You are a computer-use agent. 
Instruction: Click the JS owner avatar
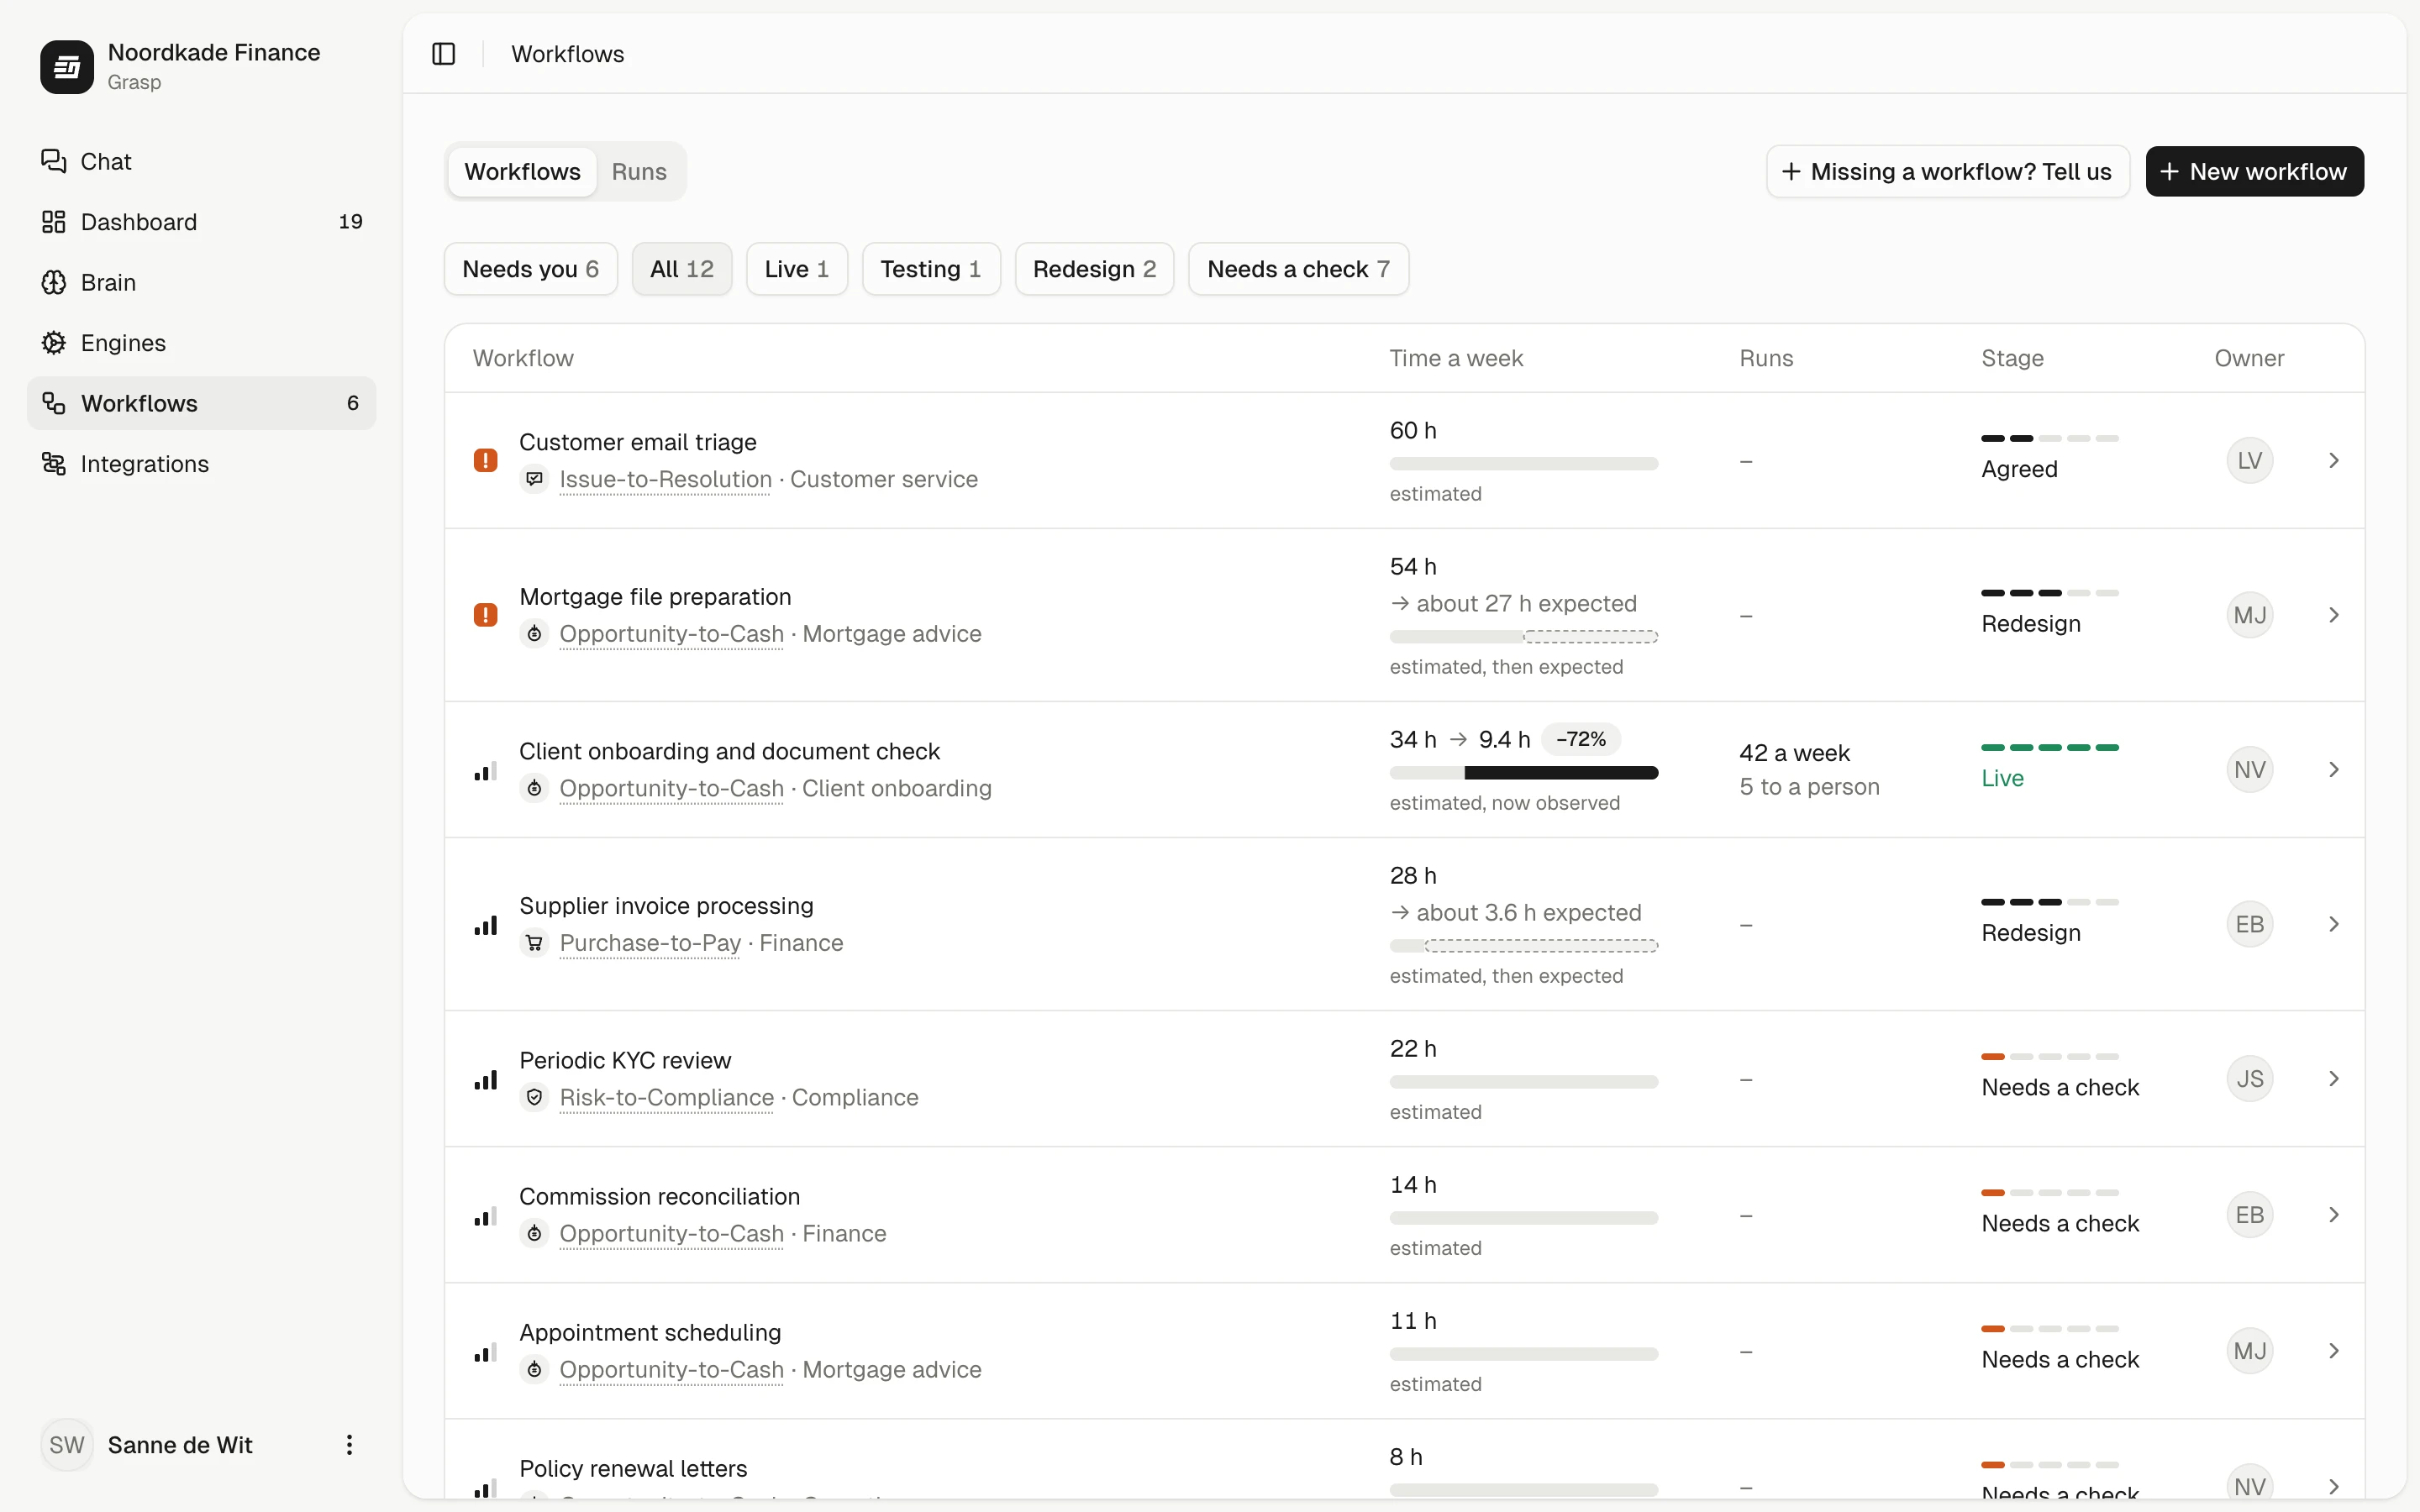tap(2249, 1079)
